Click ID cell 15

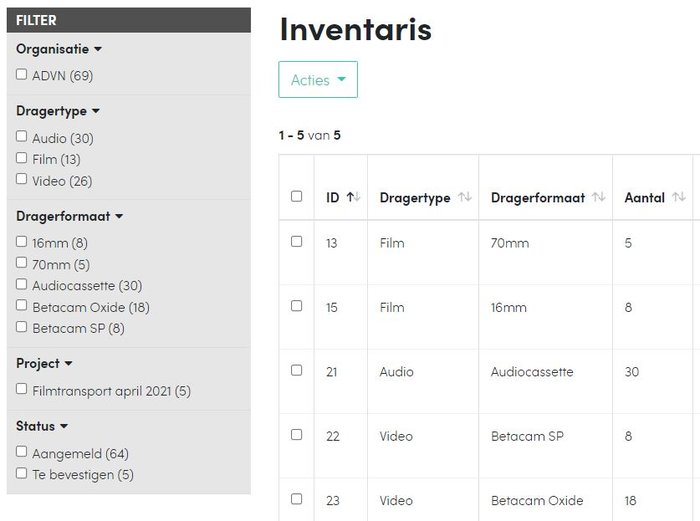[x=332, y=308]
